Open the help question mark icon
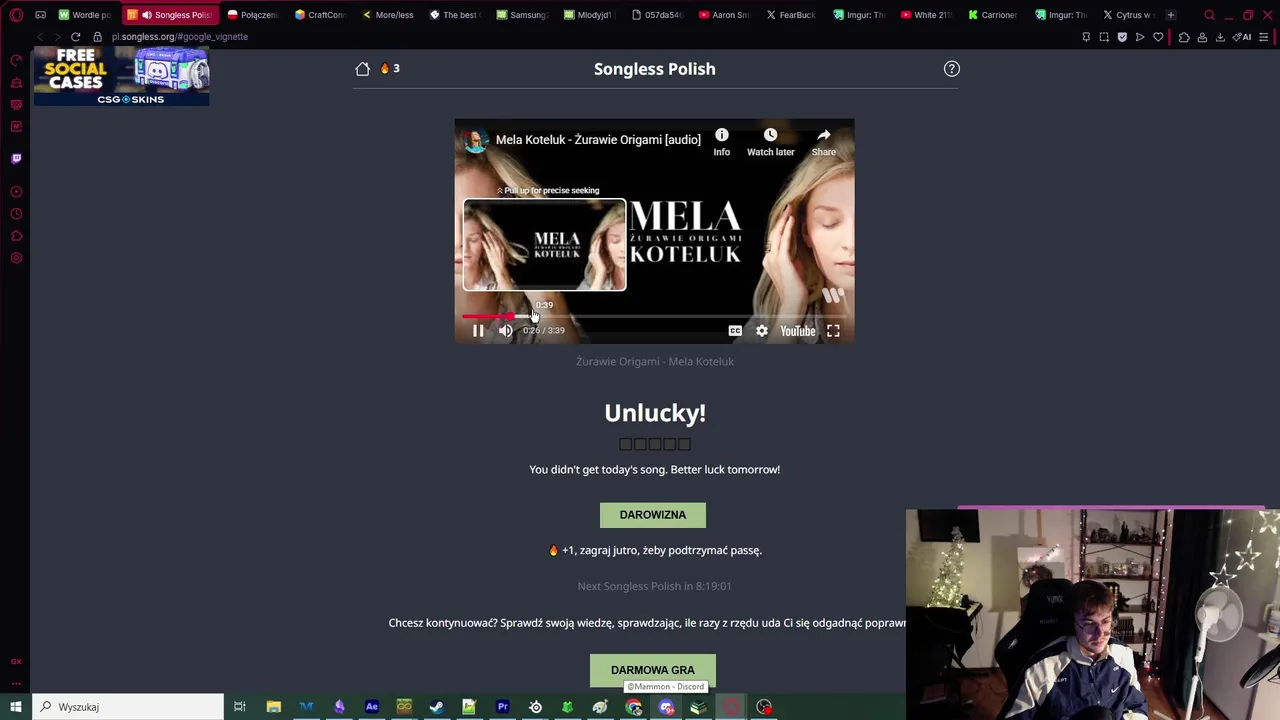Viewport: 1280px width, 720px height. pyautogui.click(x=952, y=69)
